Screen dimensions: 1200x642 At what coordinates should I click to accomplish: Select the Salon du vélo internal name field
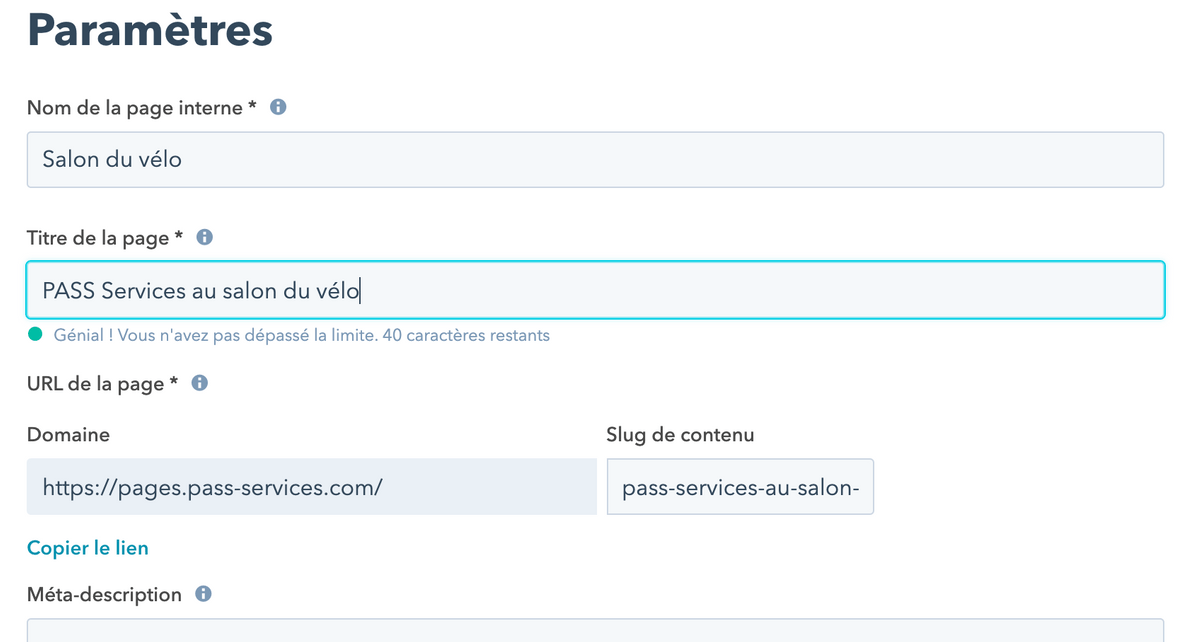(595, 159)
